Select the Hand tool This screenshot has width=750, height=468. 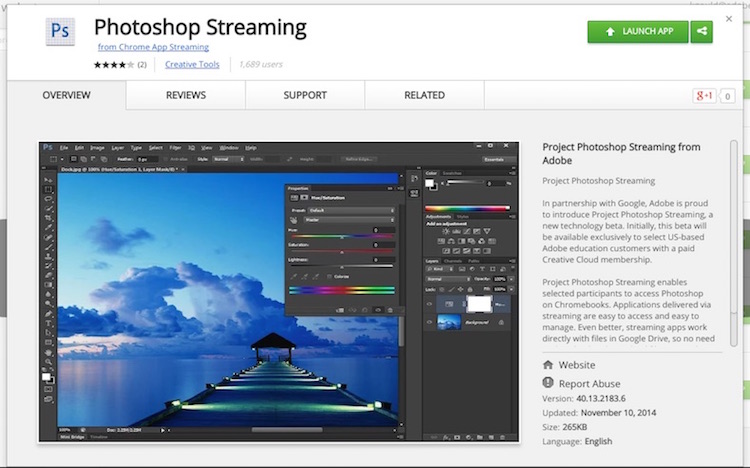(48, 353)
